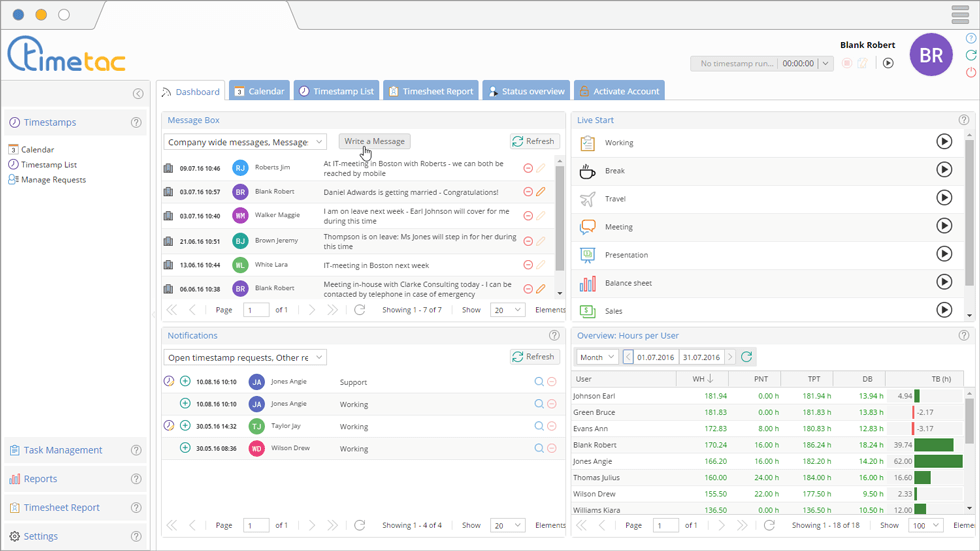Image resolution: width=980 pixels, height=551 pixels.
Task: Open magnifier details for Wilson Drew notification
Action: tap(539, 448)
